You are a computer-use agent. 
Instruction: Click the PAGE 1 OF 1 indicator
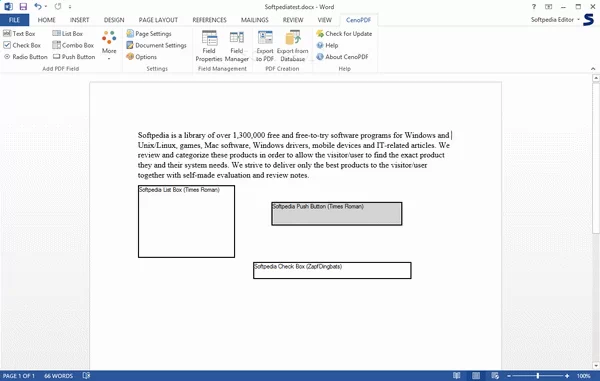(x=19, y=376)
